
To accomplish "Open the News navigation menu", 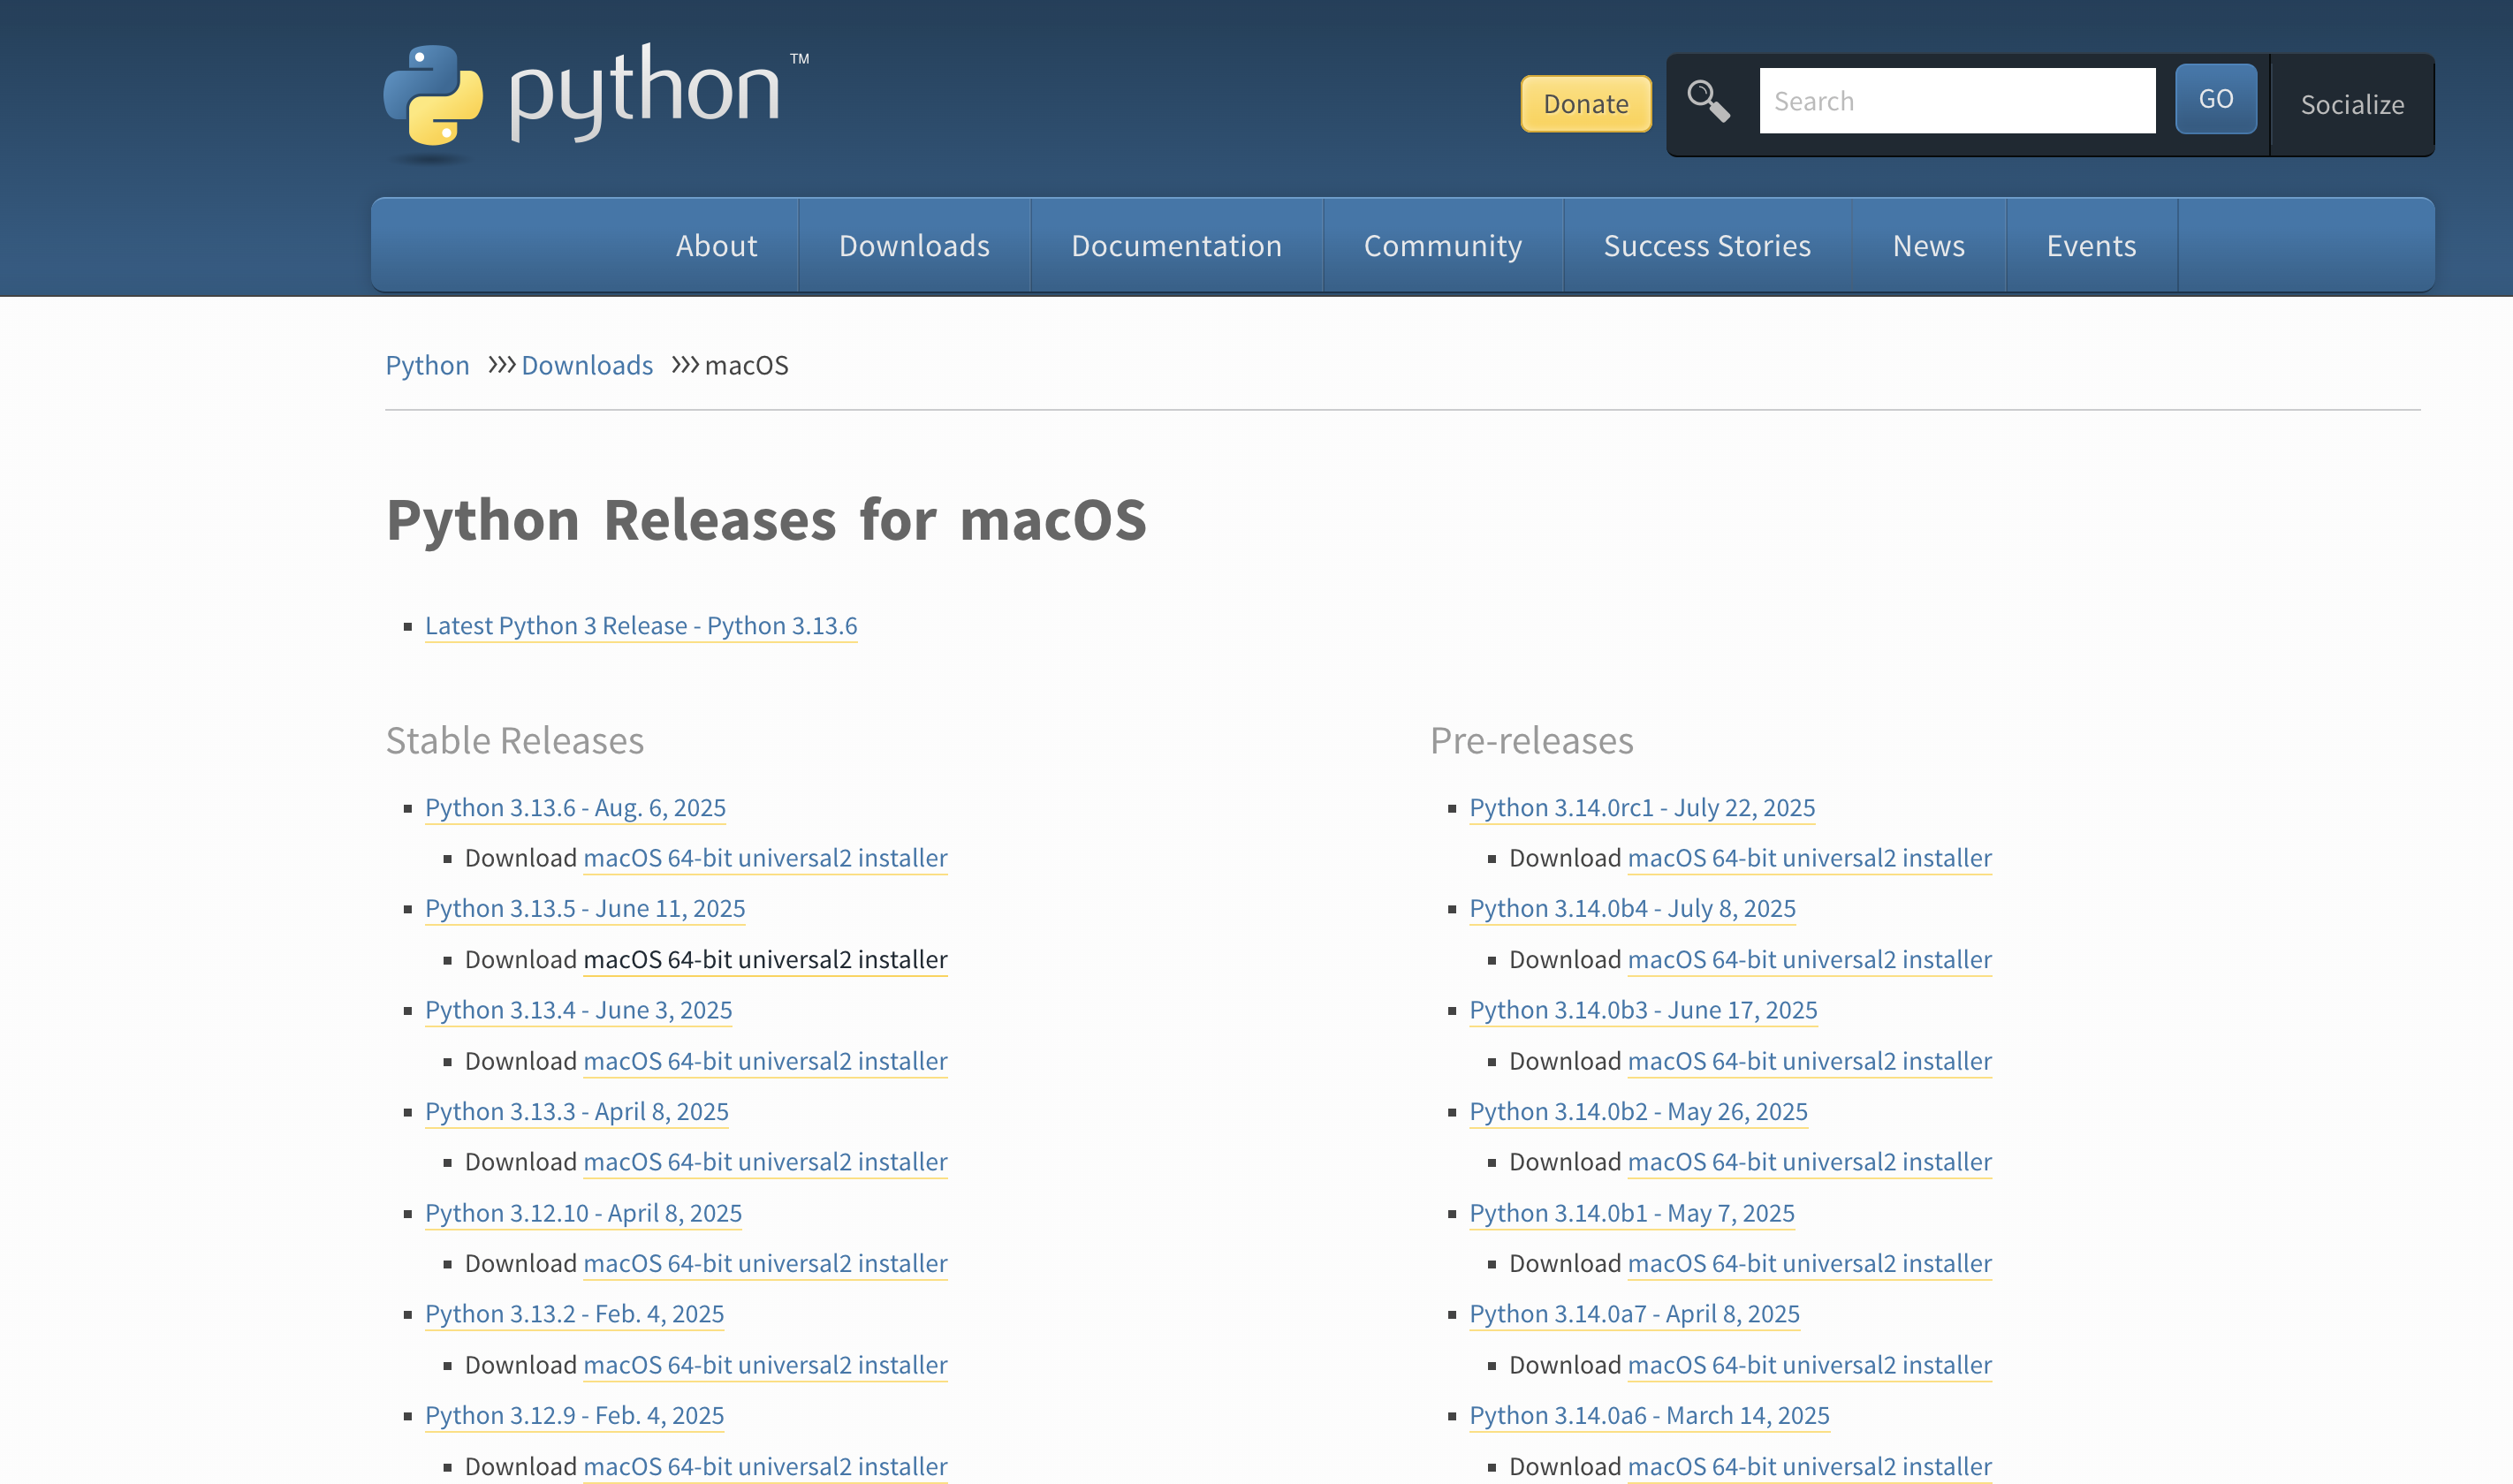I will point(1928,245).
